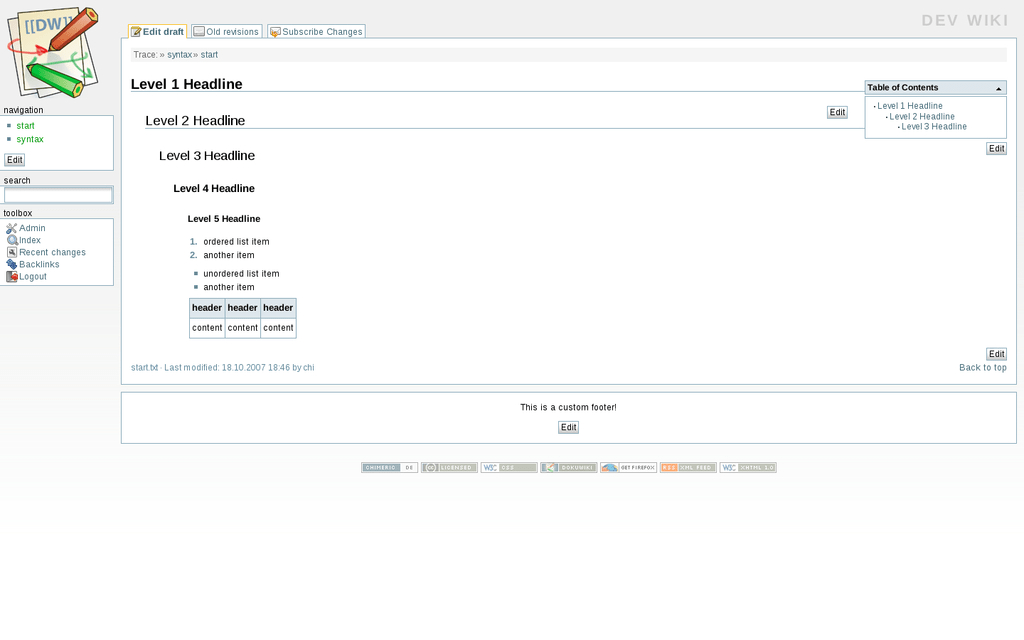Click the DokuWiki logo image
Screen dimensions: 1024x640
point(53,52)
